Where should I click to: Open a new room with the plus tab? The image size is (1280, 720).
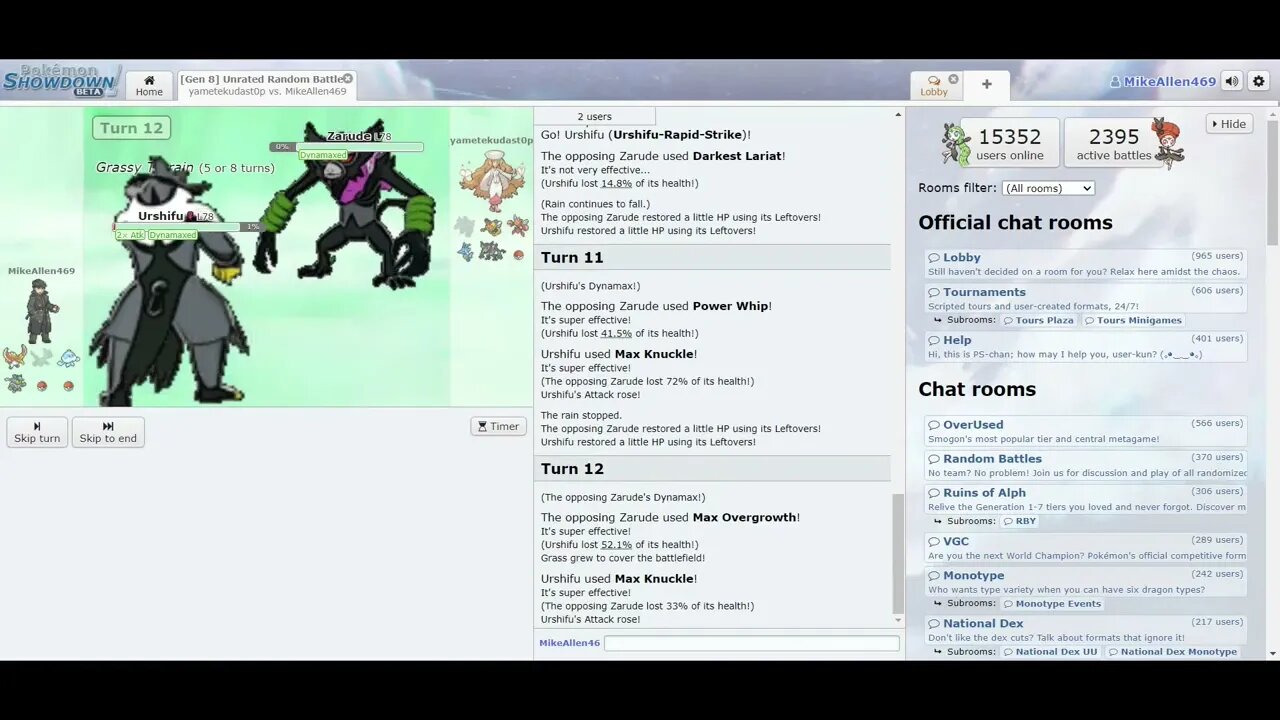click(986, 85)
